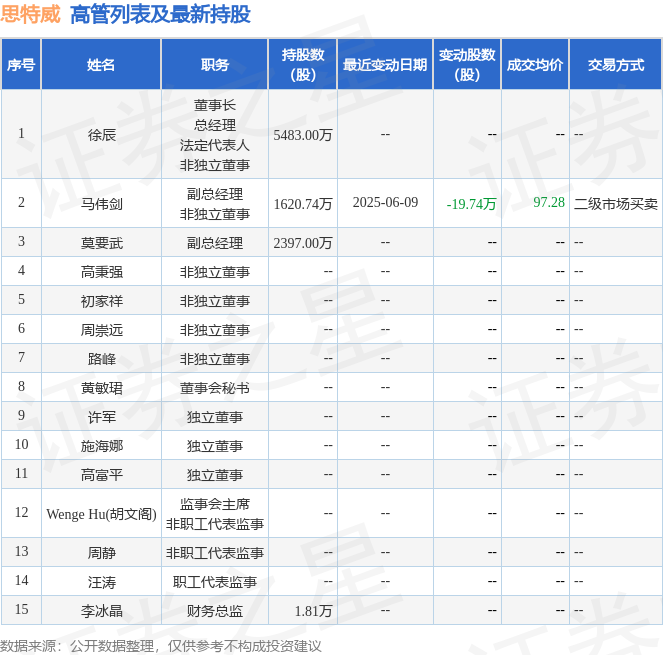Click the 数据来源 disclaimer footnote
Screen dimensions: 663x655
[161, 646]
